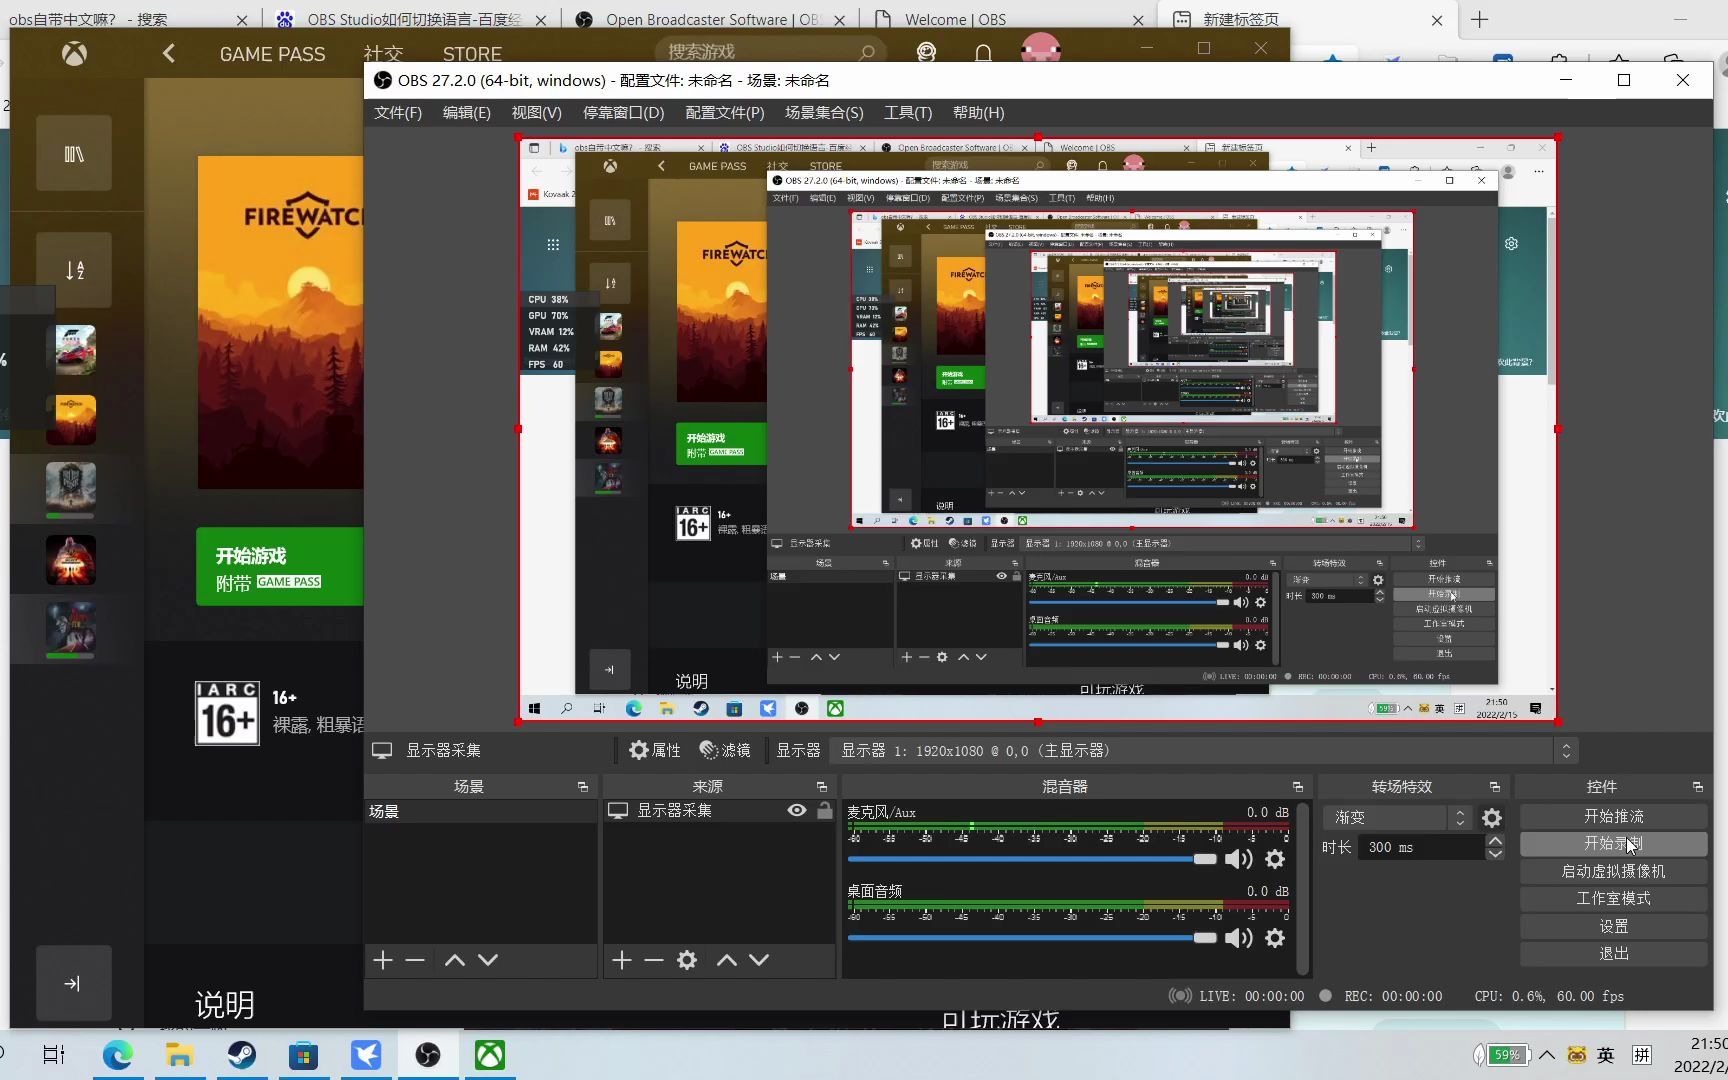Add a new scene with plus icon

383,960
